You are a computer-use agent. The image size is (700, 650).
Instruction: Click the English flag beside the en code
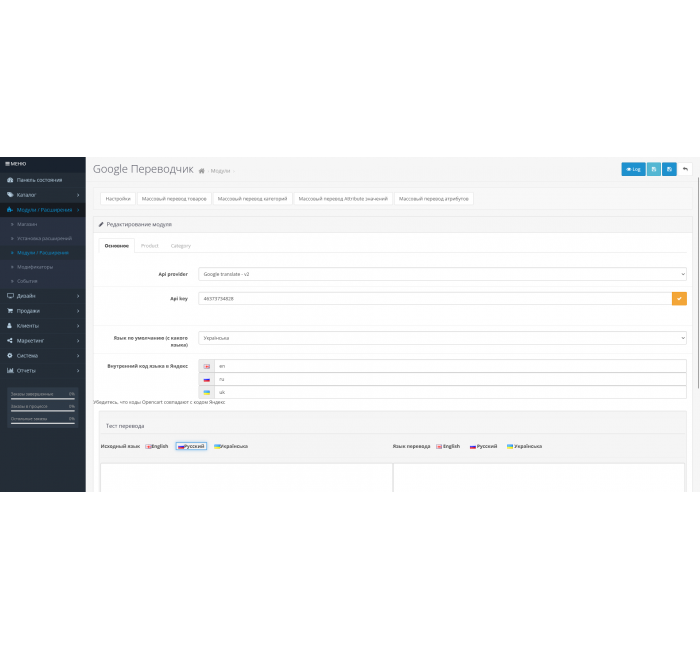207,366
